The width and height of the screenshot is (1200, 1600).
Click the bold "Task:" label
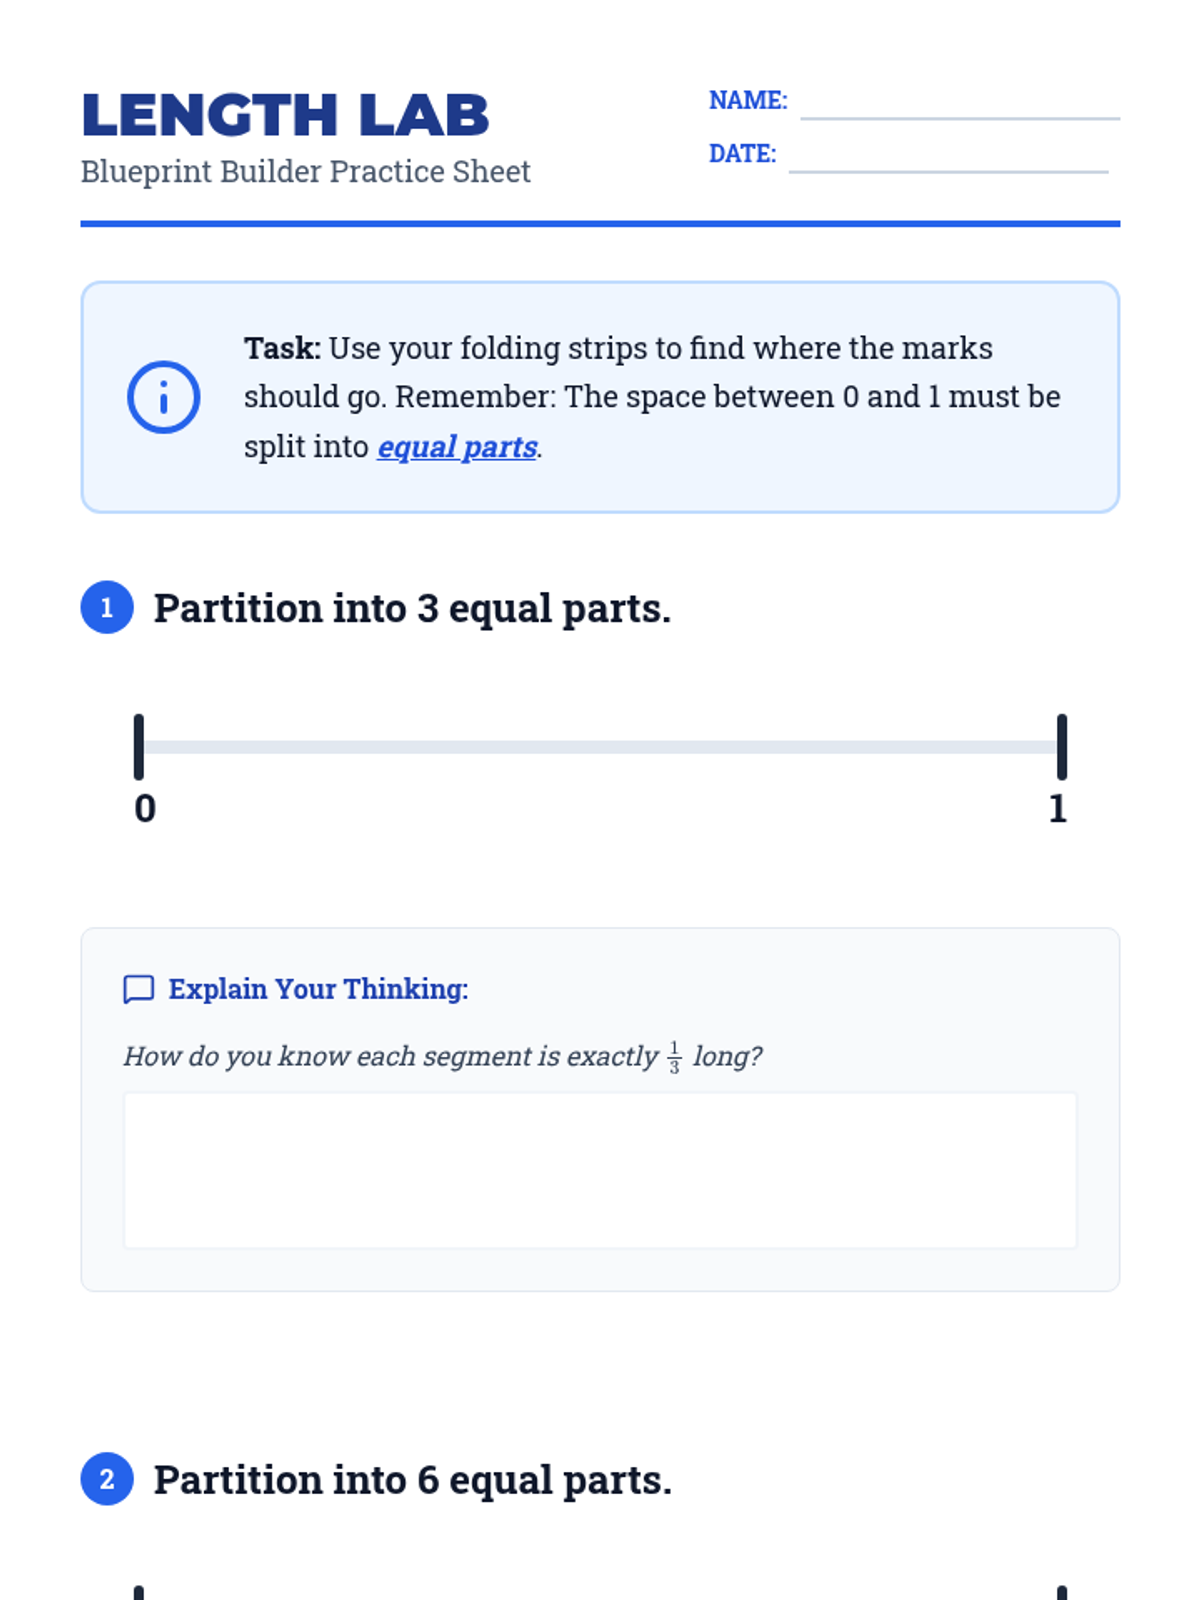[282, 348]
